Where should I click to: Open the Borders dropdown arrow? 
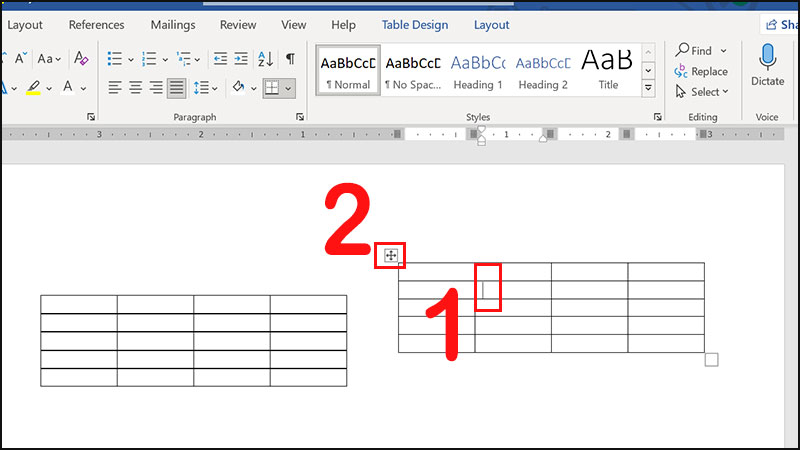(289, 88)
